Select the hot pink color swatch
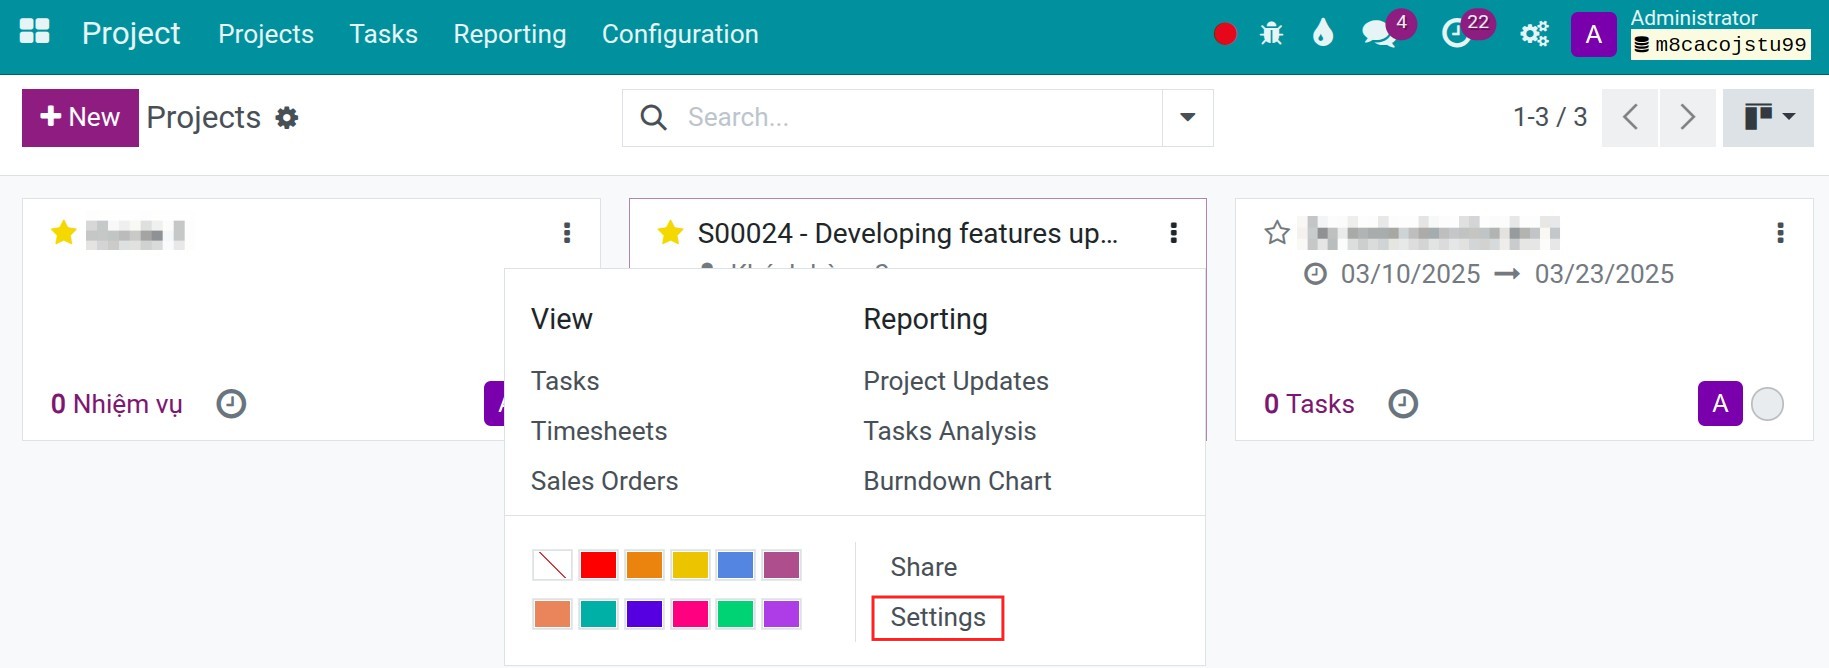Image resolution: width=1829 pixels, height=668 pixels. 690,614
